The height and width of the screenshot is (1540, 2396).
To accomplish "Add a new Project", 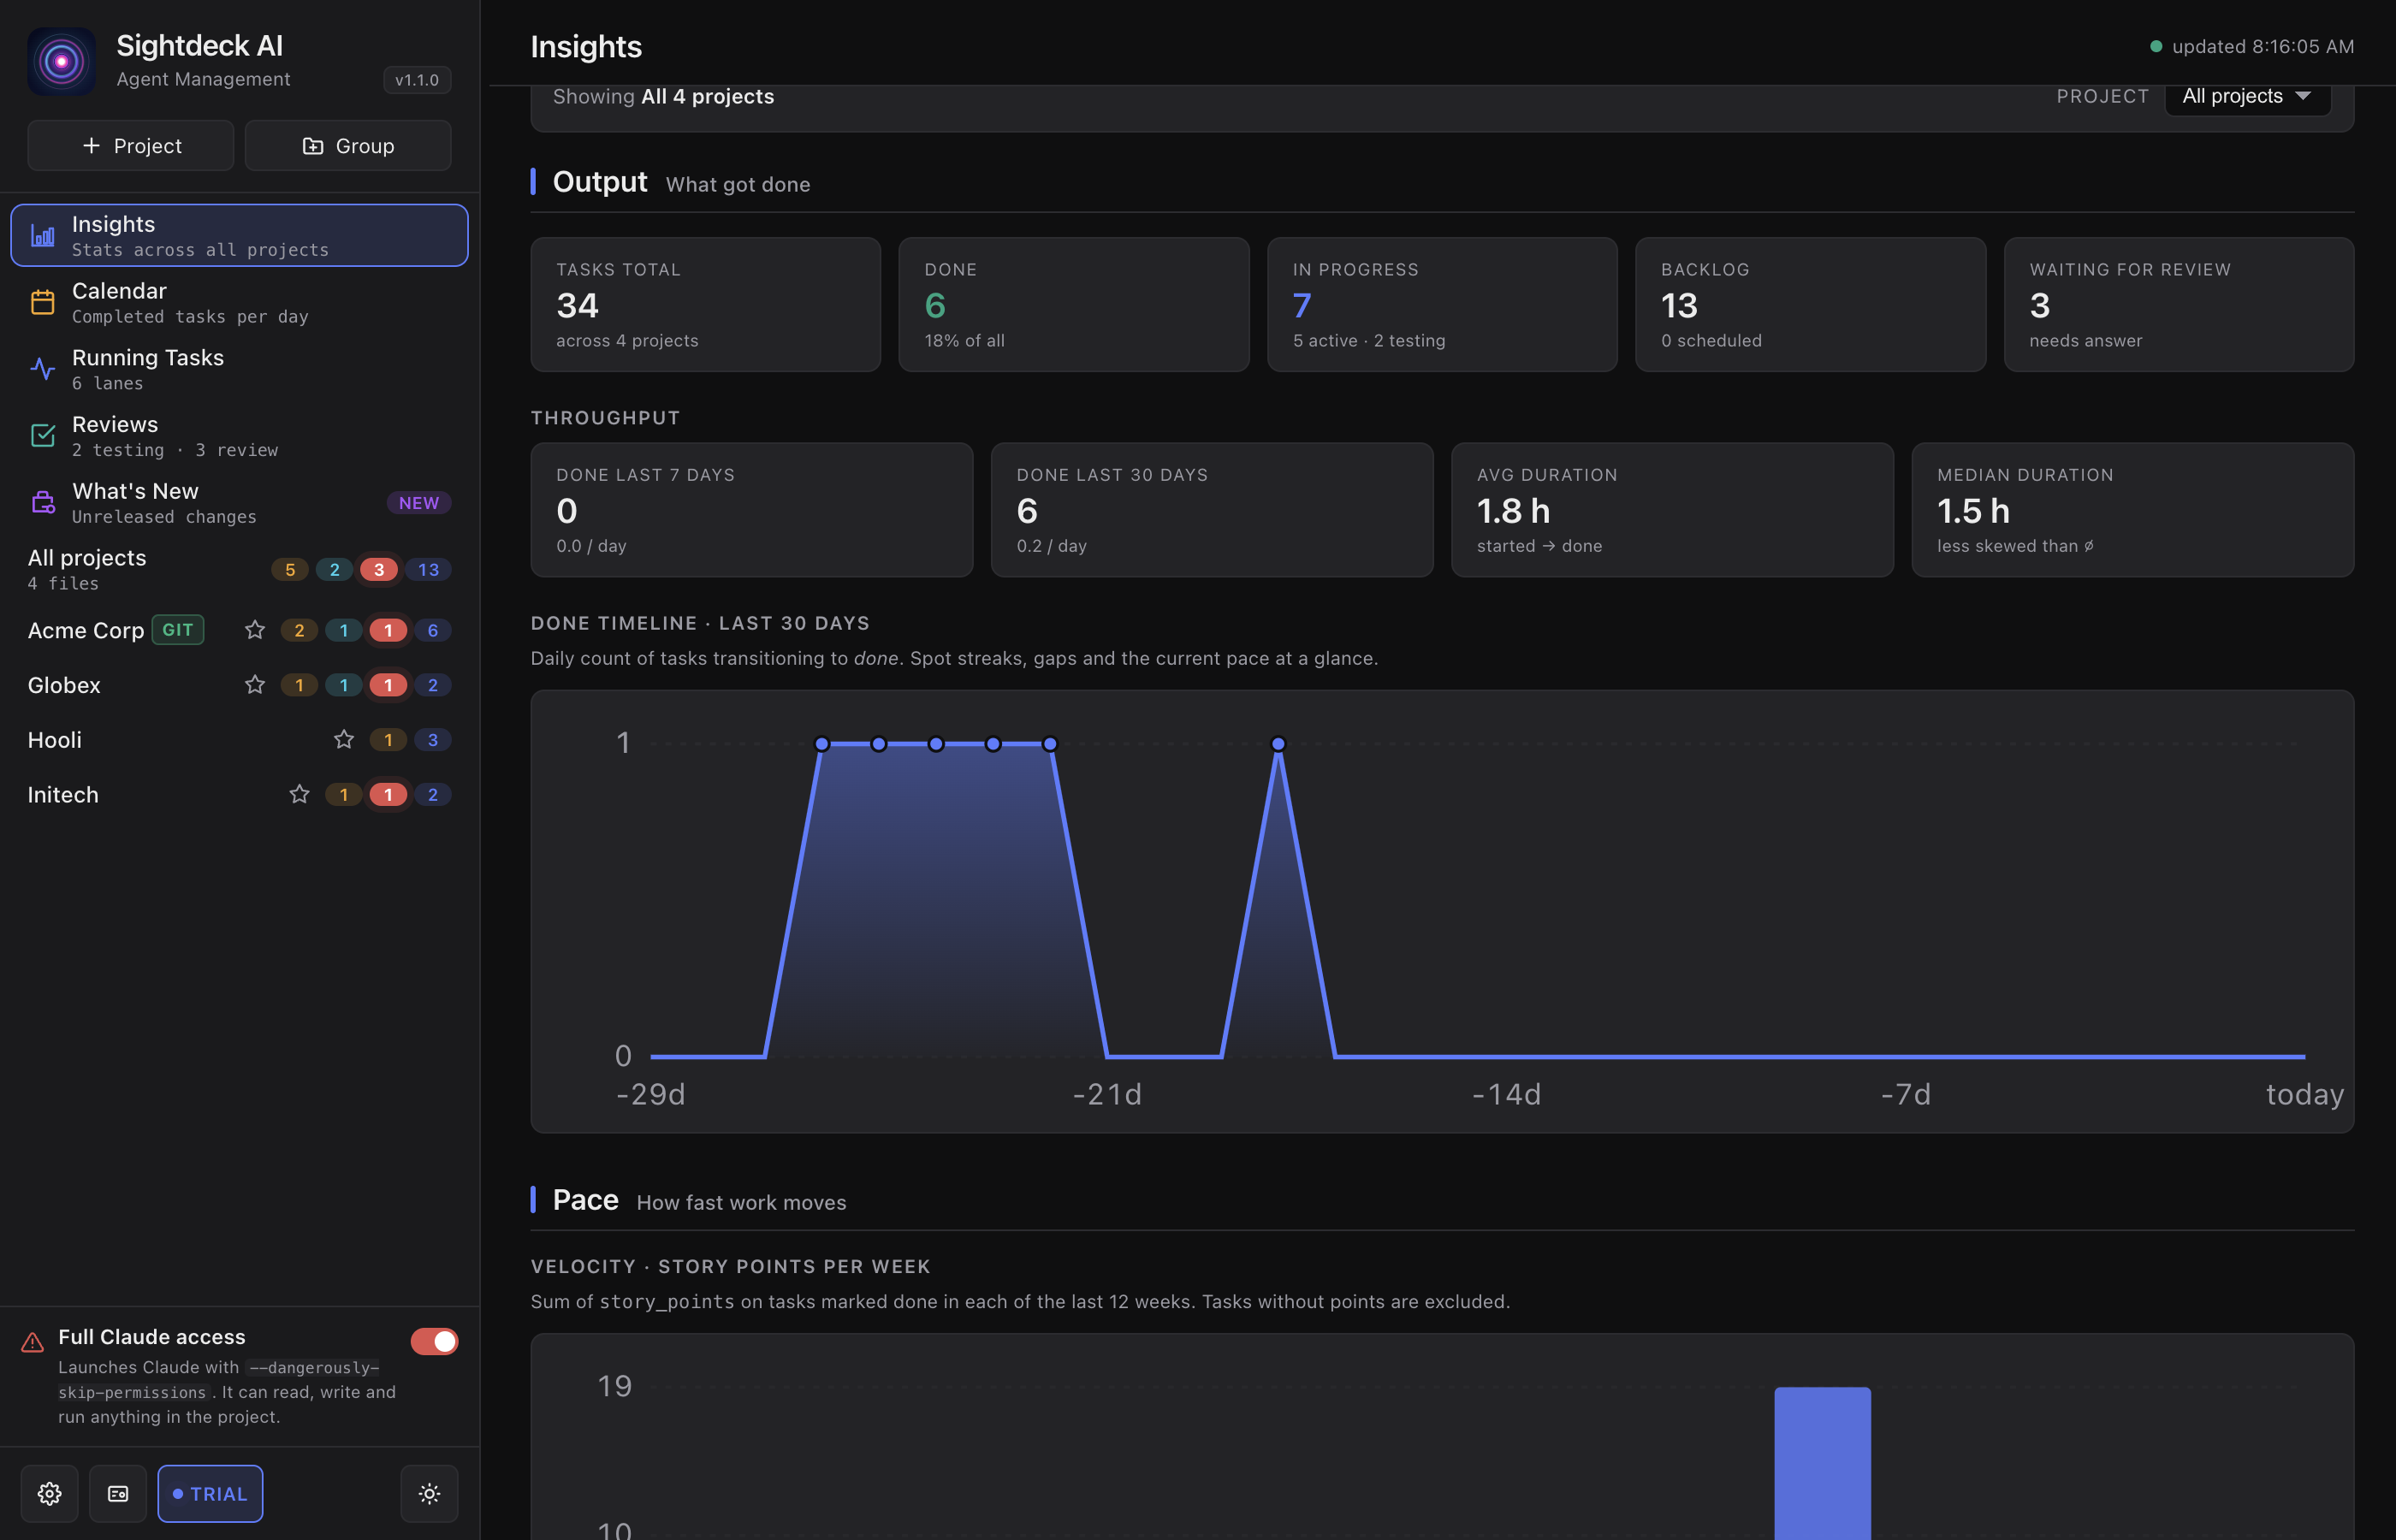I will (131, 146).
